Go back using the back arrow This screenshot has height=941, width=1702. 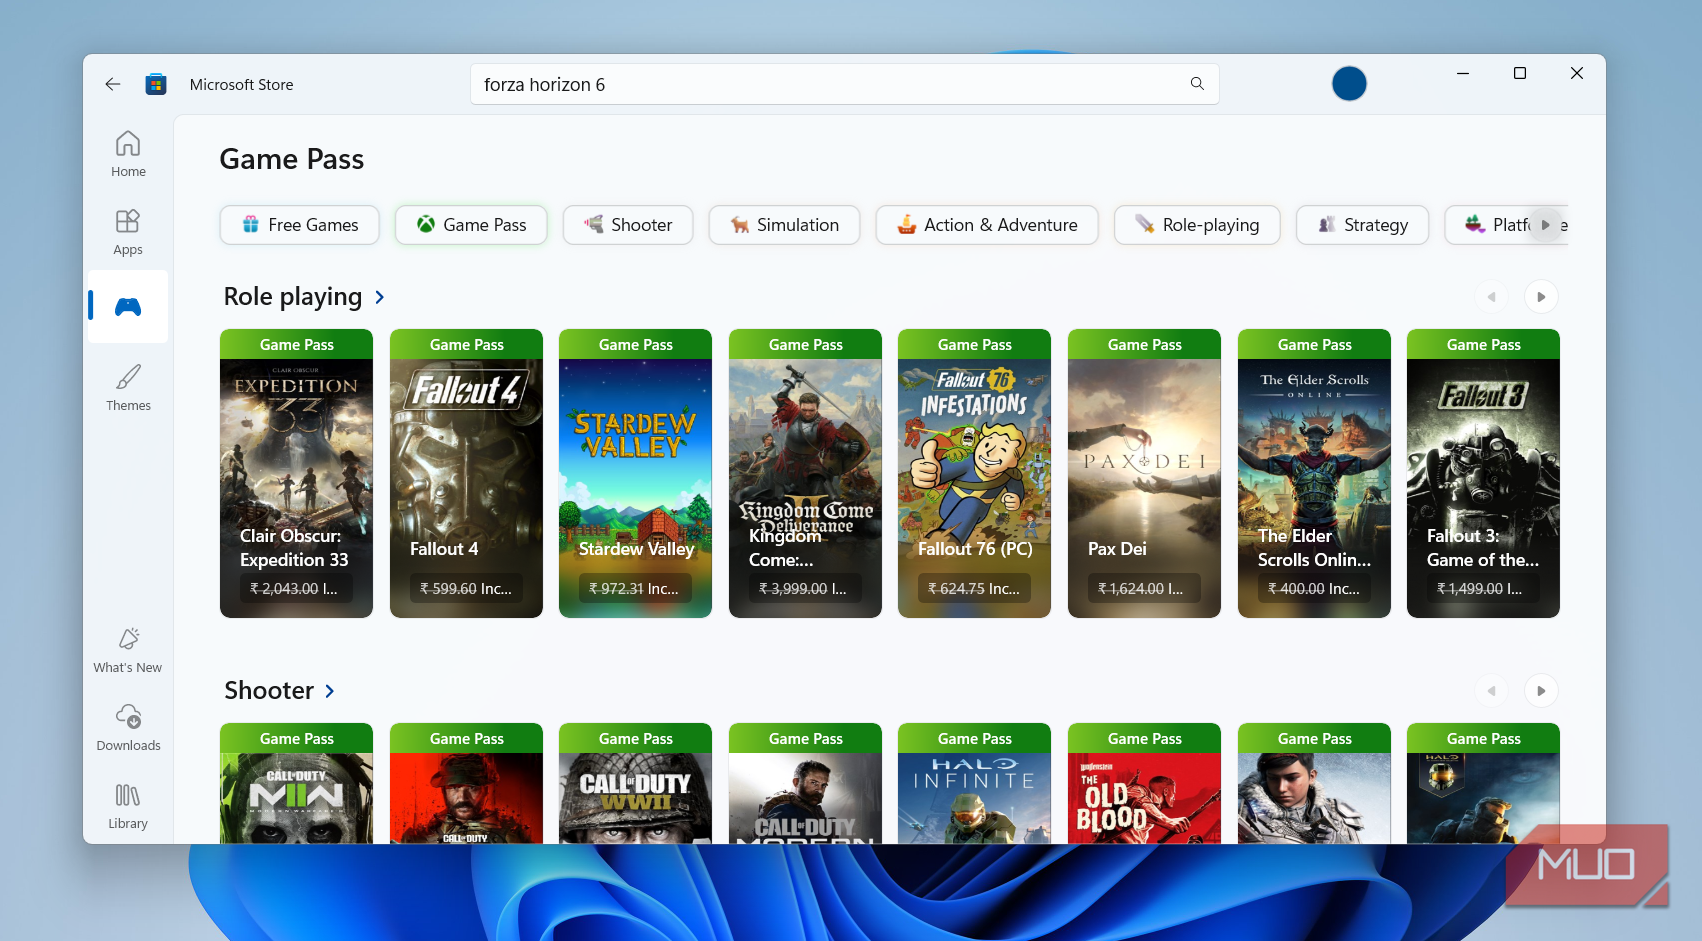tap(113, 84)
